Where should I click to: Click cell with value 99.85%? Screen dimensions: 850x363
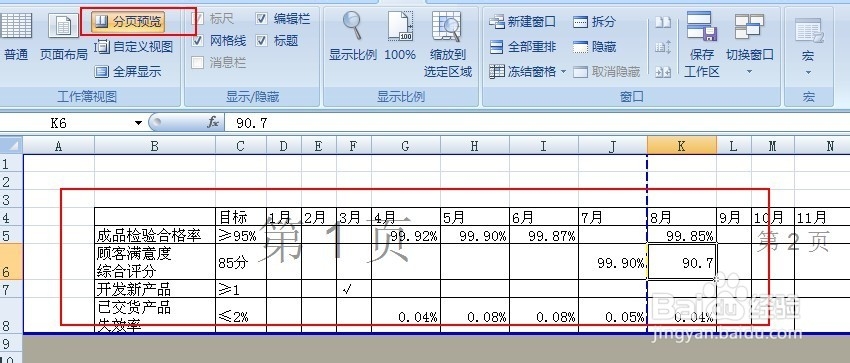682,235
